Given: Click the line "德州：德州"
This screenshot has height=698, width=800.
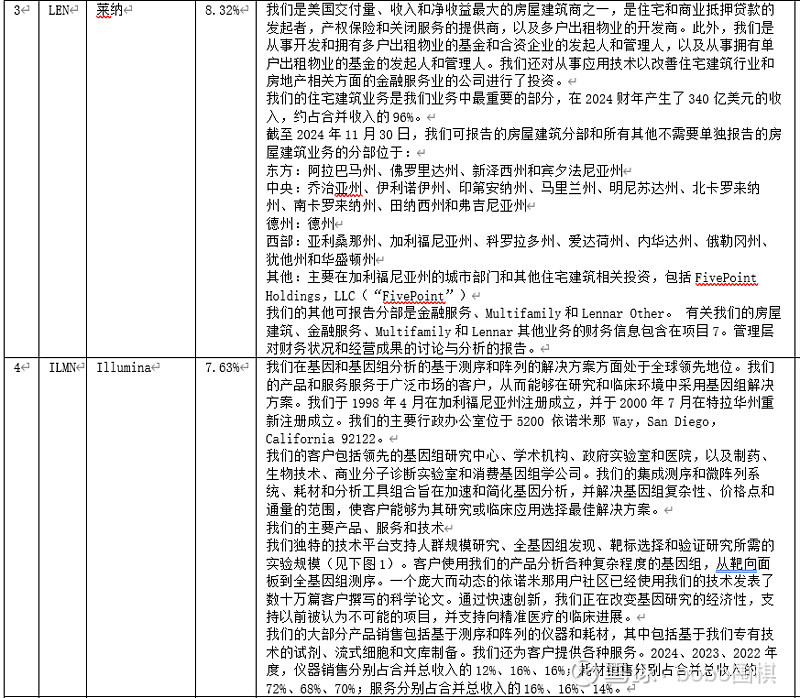Looking at the screenshot, I should [301, 223].
